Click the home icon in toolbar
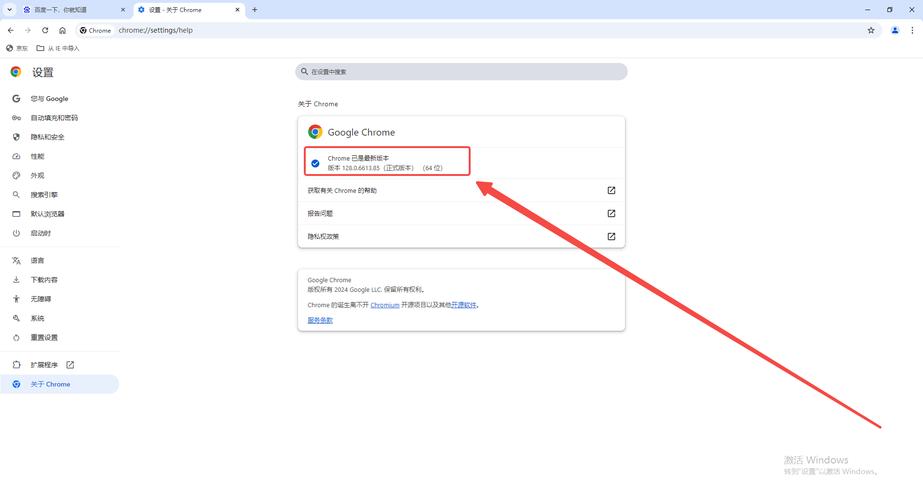Image resolution: width=923 pixels, height=500 pixels. coord(62,30)
